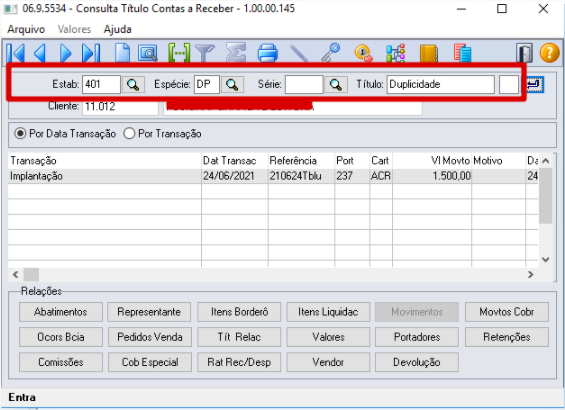Click the exit door icon
The height and width of the screenshot is (410, 565).
(524, 53)
